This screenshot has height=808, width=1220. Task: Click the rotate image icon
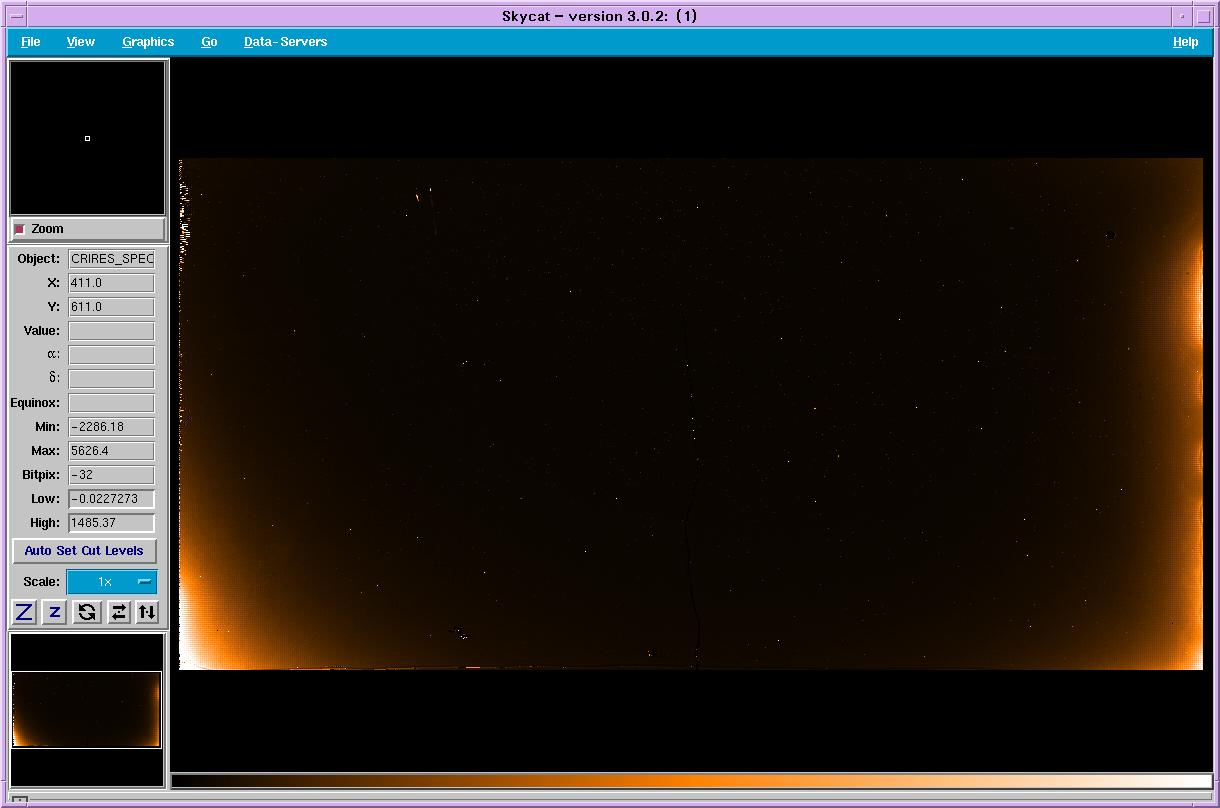click(x=87, y=612)
